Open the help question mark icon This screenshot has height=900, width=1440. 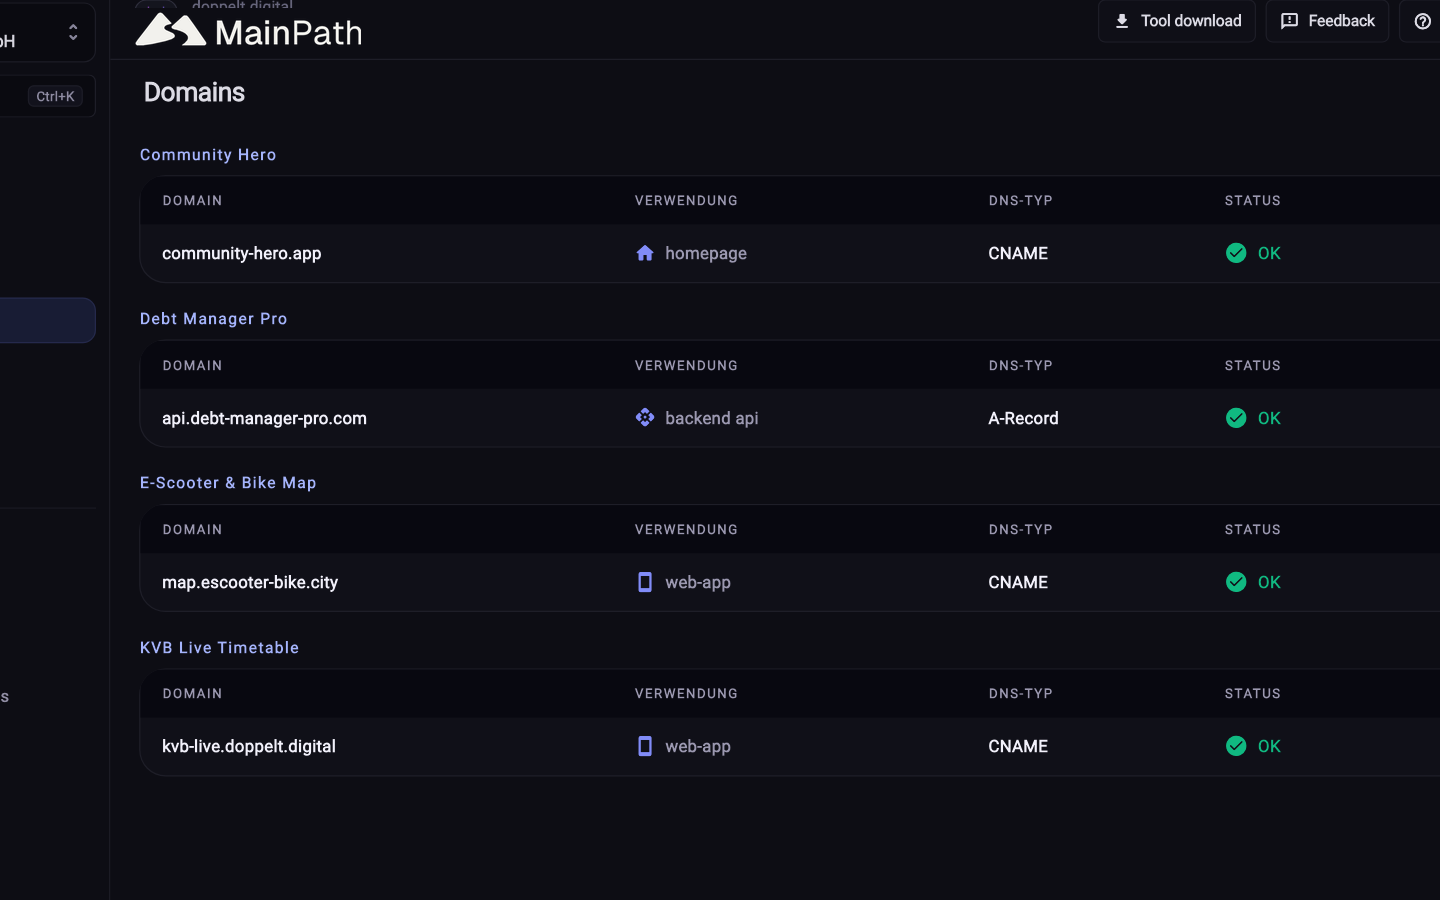(1422, 21)
